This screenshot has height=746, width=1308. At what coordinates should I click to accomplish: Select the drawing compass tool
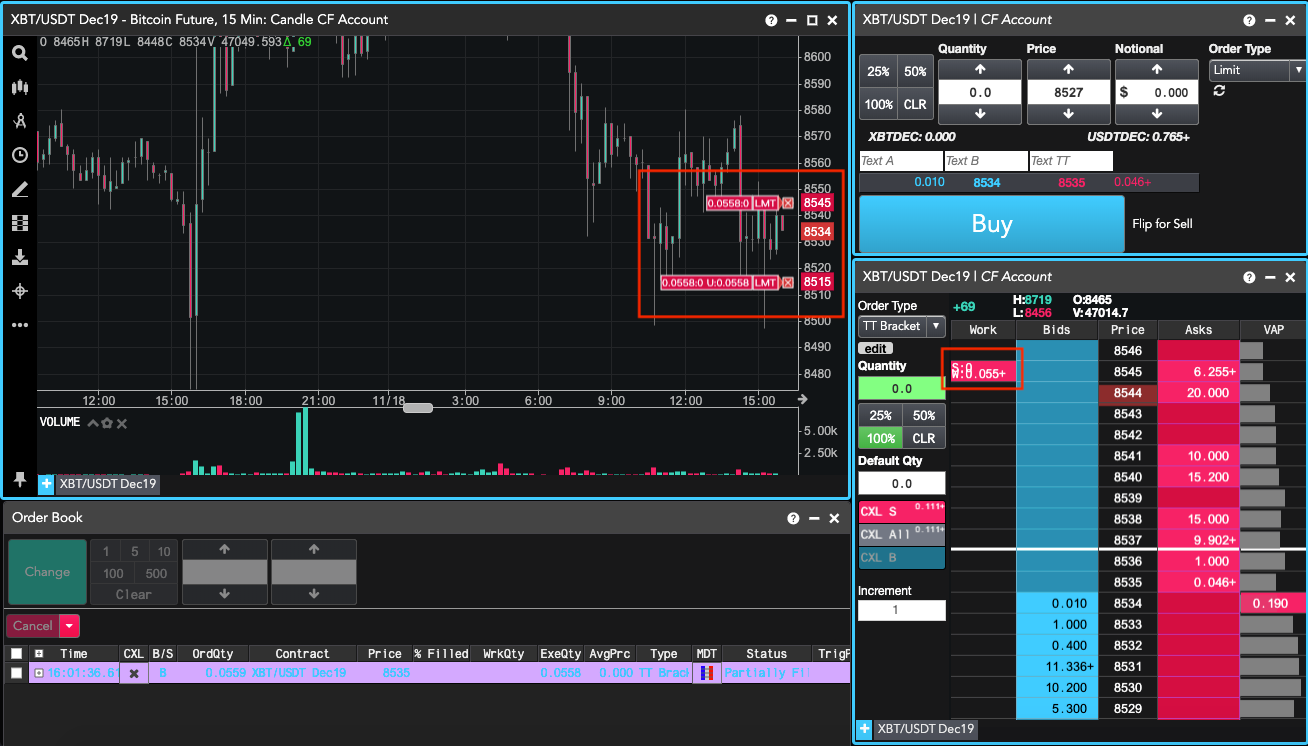pos(19,120)
